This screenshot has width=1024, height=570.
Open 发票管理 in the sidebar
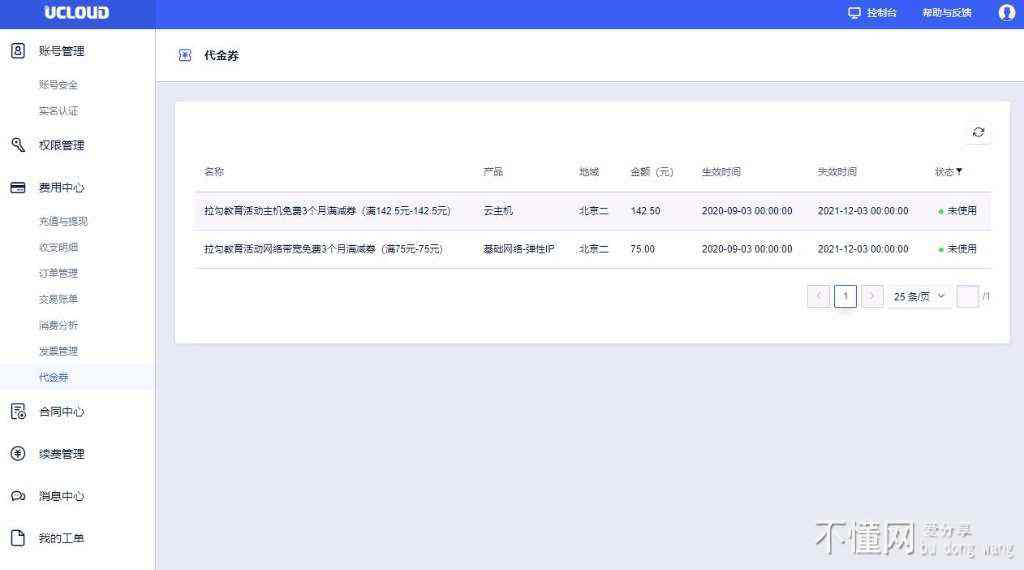(x=58, y=351)
